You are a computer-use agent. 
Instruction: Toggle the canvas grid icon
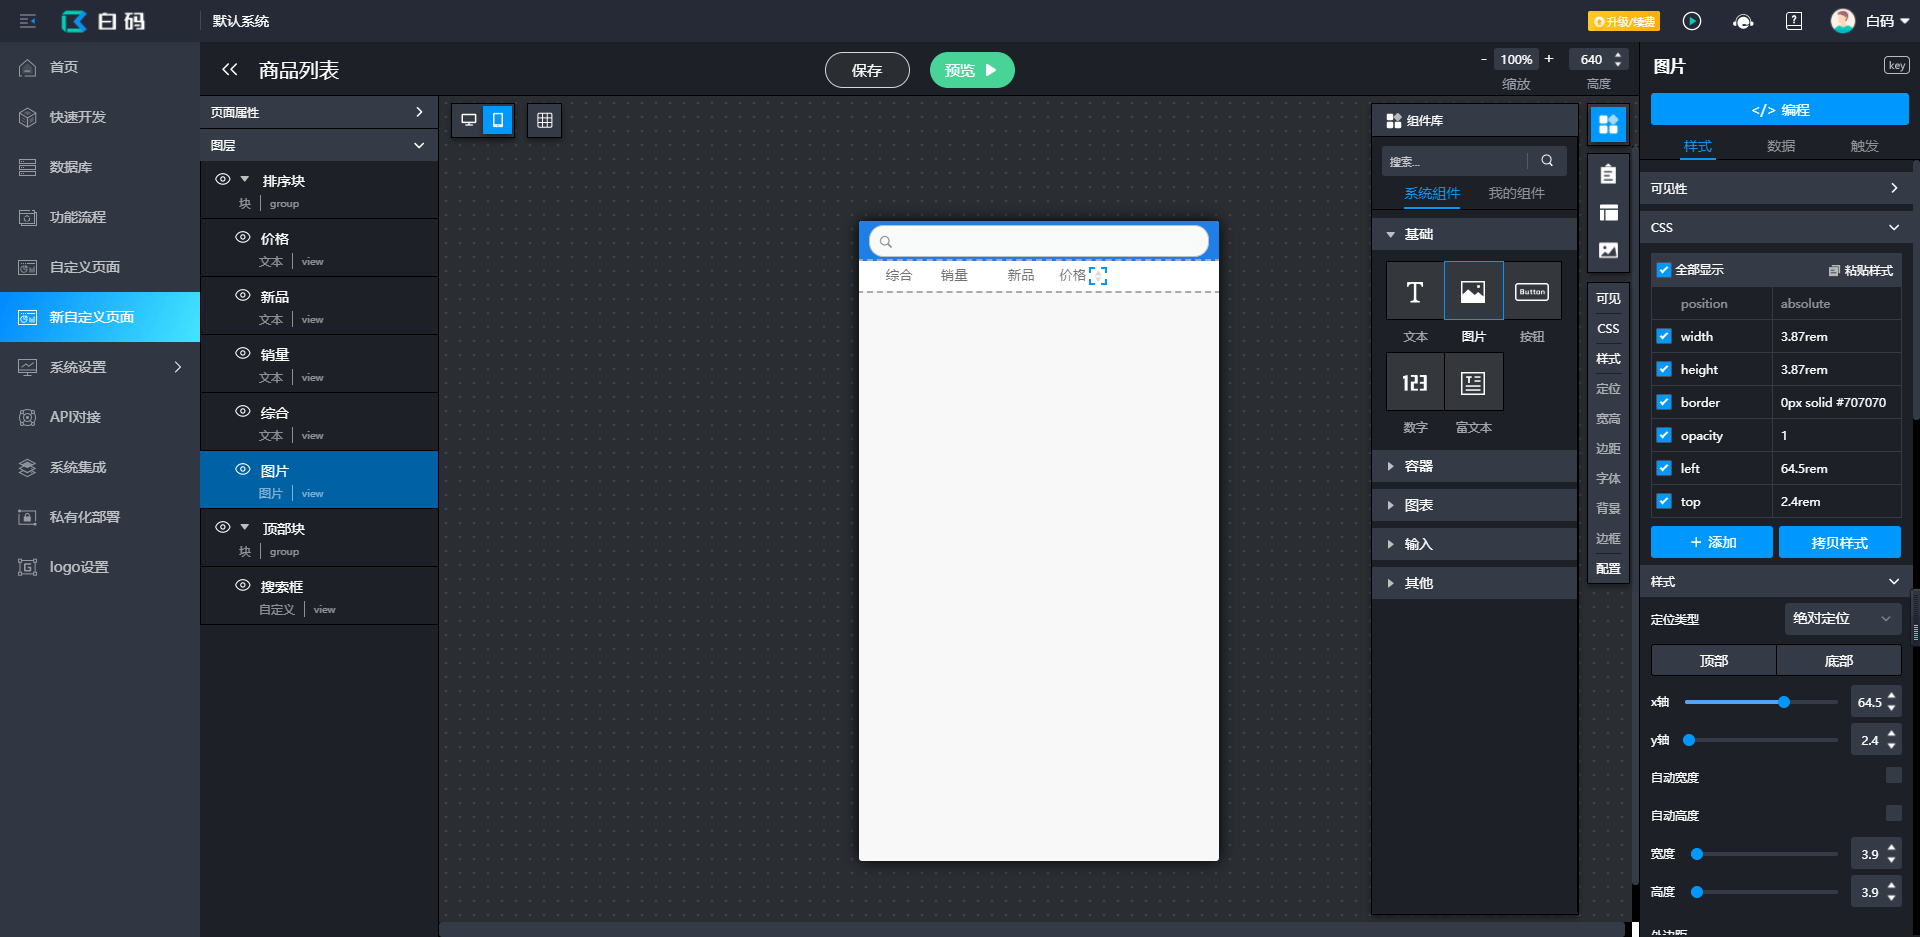pyautogui.click(x=545, y=120)
